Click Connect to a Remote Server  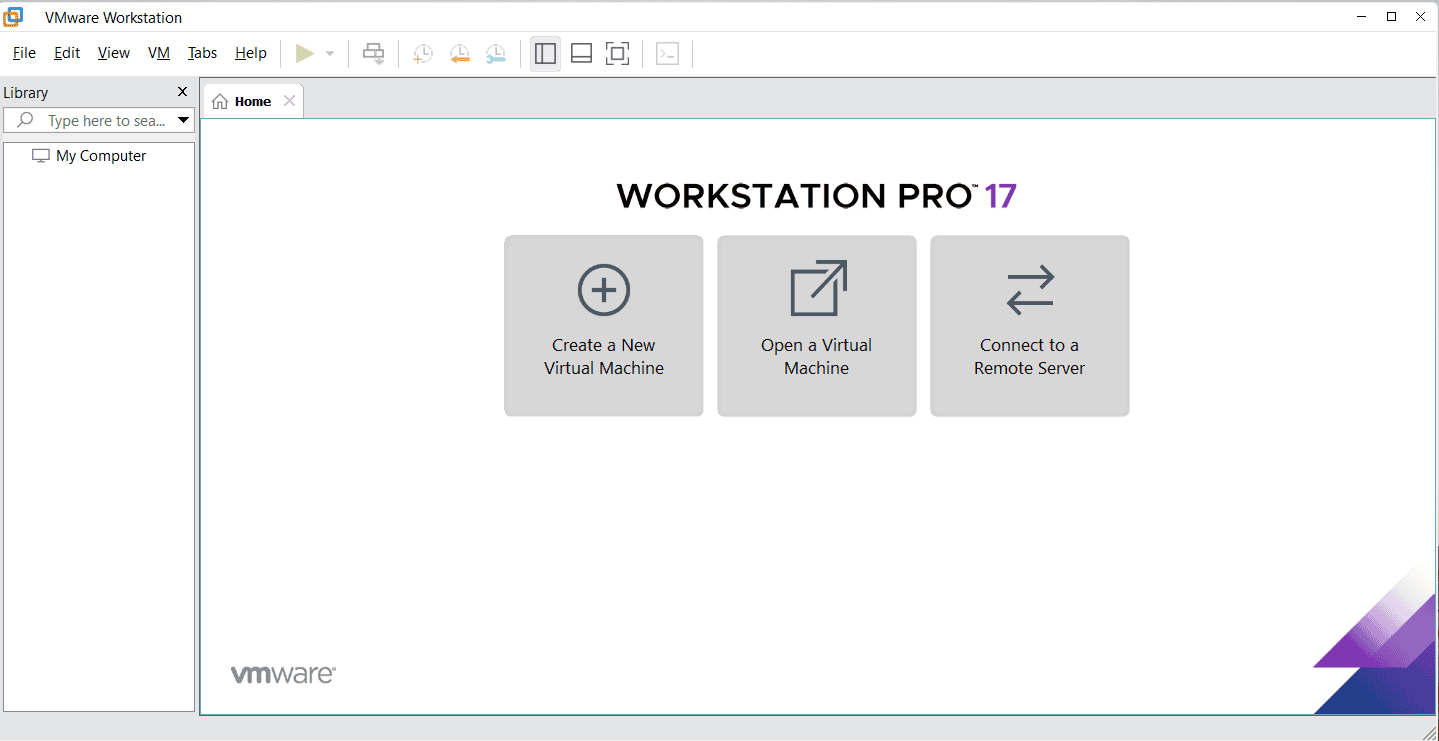coord(1030,325)
